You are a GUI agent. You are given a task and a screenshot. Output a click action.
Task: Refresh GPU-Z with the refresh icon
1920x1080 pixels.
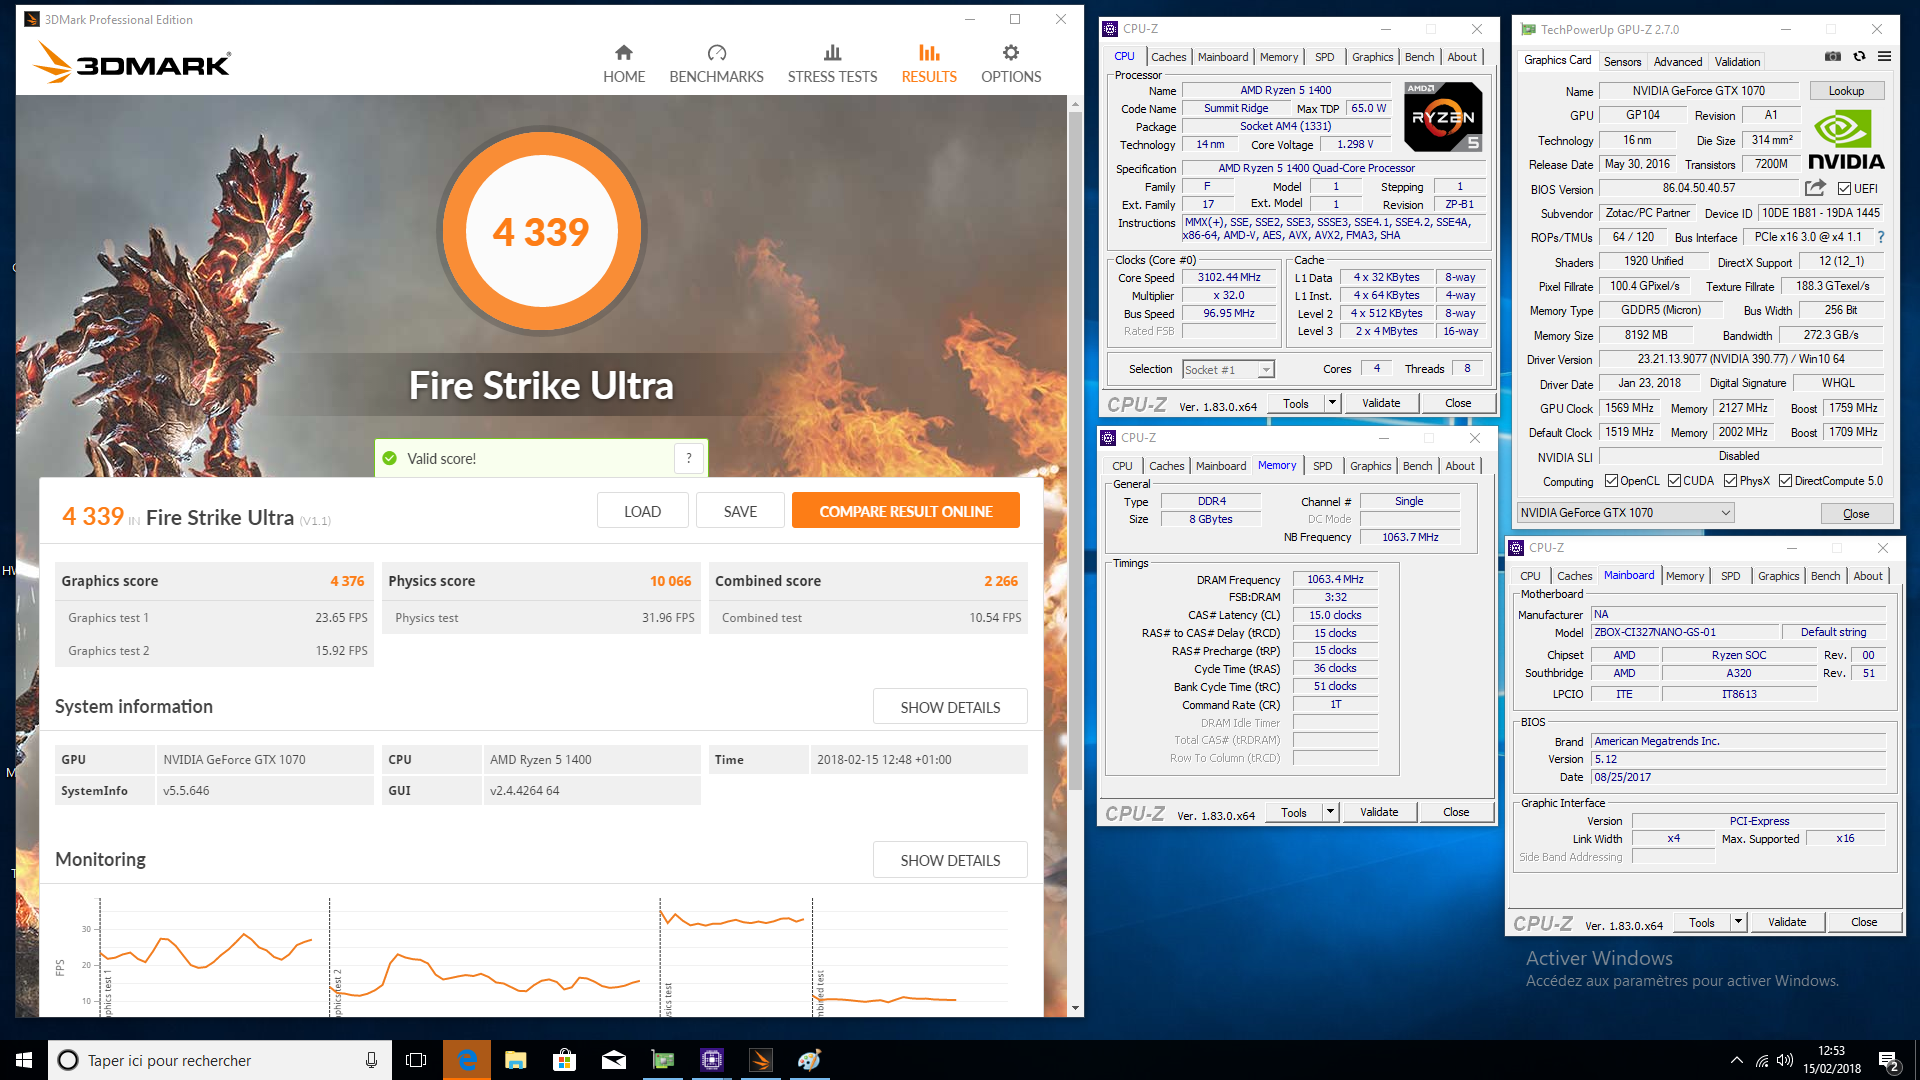[1859, 57]
